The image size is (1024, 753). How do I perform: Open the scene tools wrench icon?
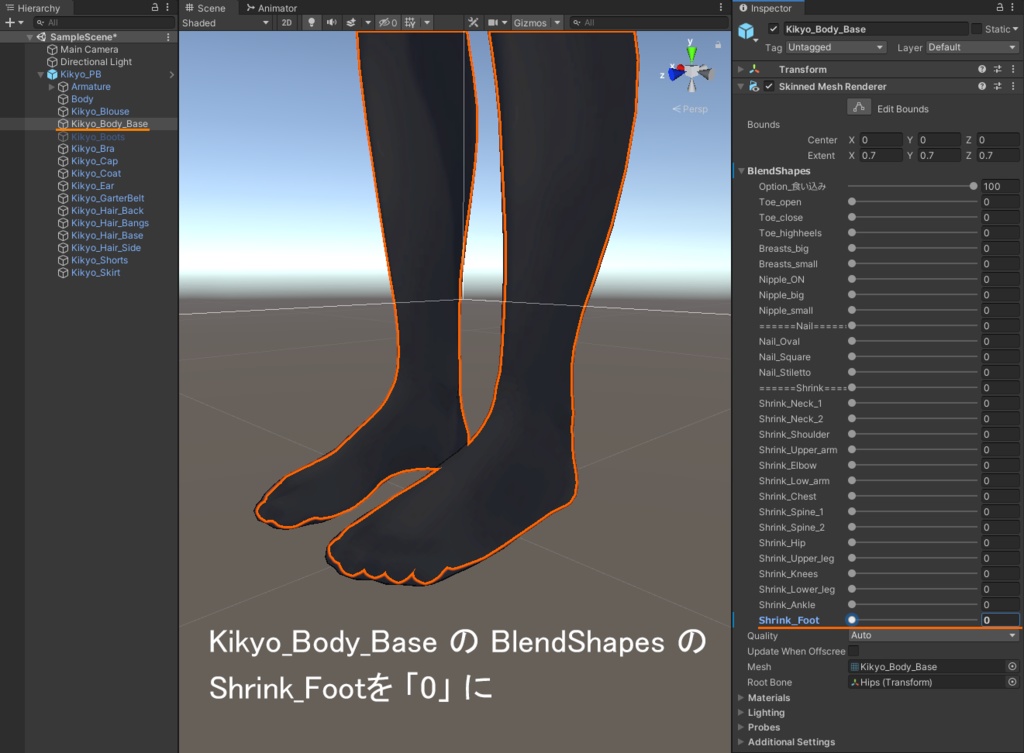coord(473,22)
